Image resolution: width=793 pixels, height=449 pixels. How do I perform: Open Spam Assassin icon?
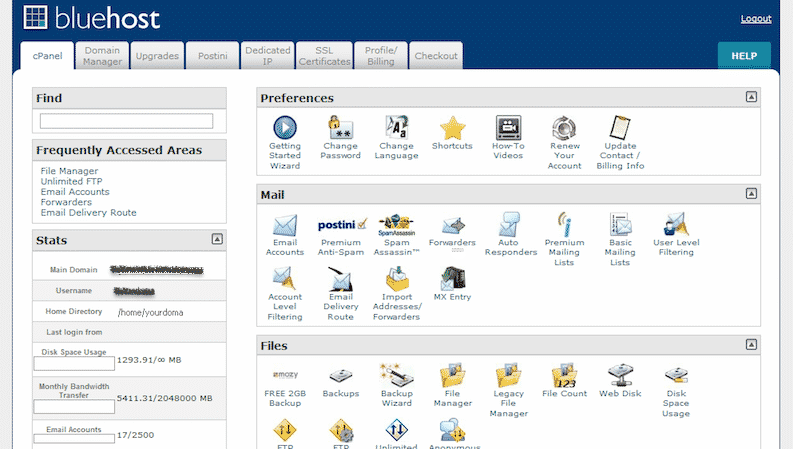tap(396, 225)
